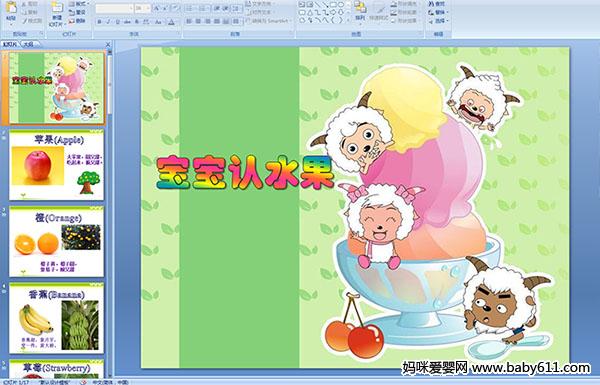This screenshot has width=600, height=385.
Task: Select the oval shape in gallery
Action: point(341,5)
